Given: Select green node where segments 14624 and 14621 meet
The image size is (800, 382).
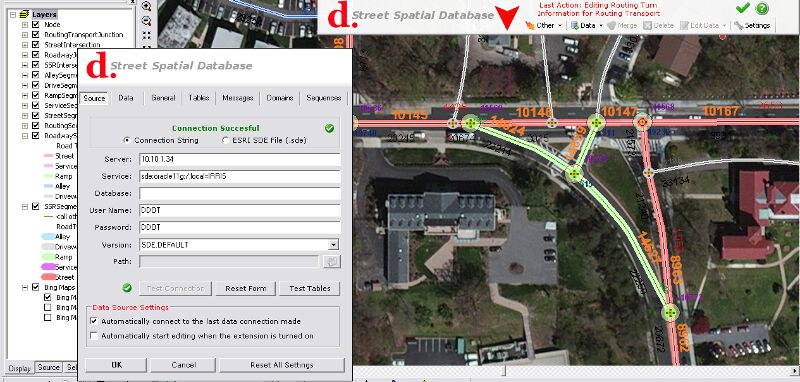Looking at the screenshot, I should (x=574, y=174).
